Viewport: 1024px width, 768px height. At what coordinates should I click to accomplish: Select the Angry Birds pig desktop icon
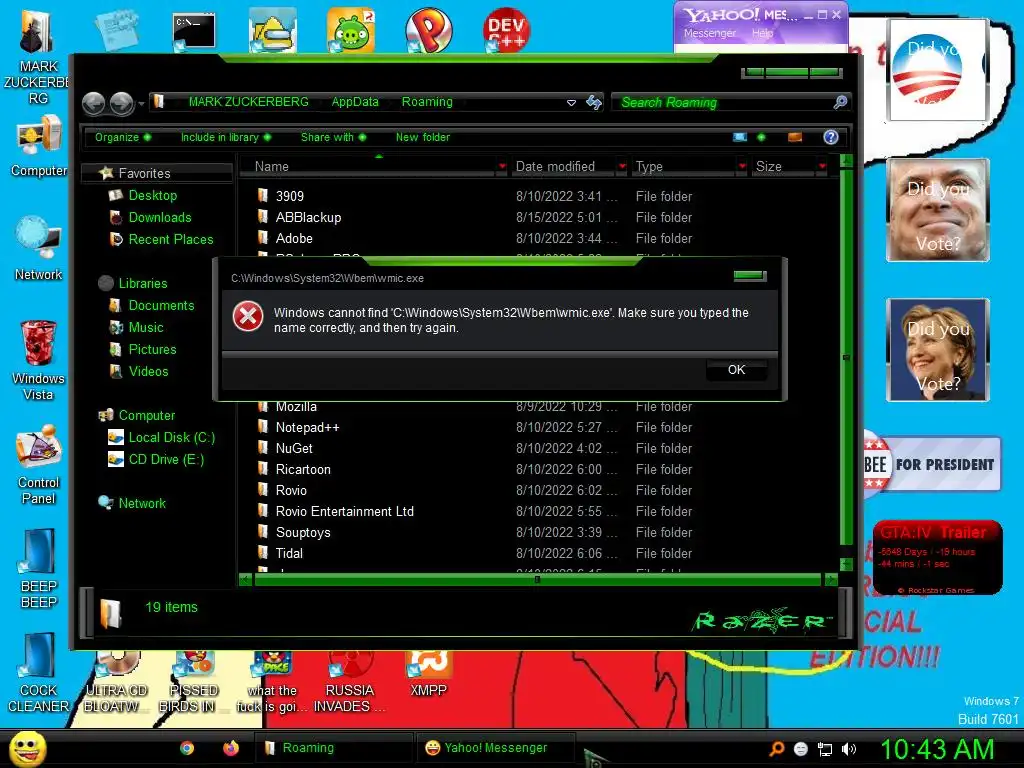pyautogui.click(x=351, y=31)
